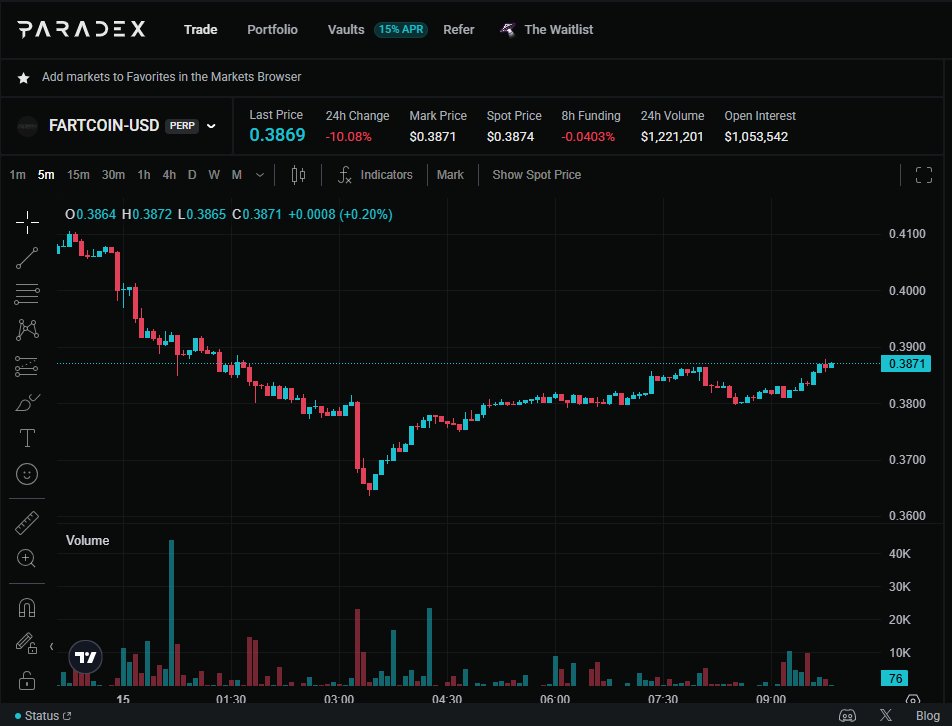Image resolution: width=952 pixels, height=726 pixels.
Task: Expand more time intervals chevron
Action: pyautogui.click(x=260, y=175)
